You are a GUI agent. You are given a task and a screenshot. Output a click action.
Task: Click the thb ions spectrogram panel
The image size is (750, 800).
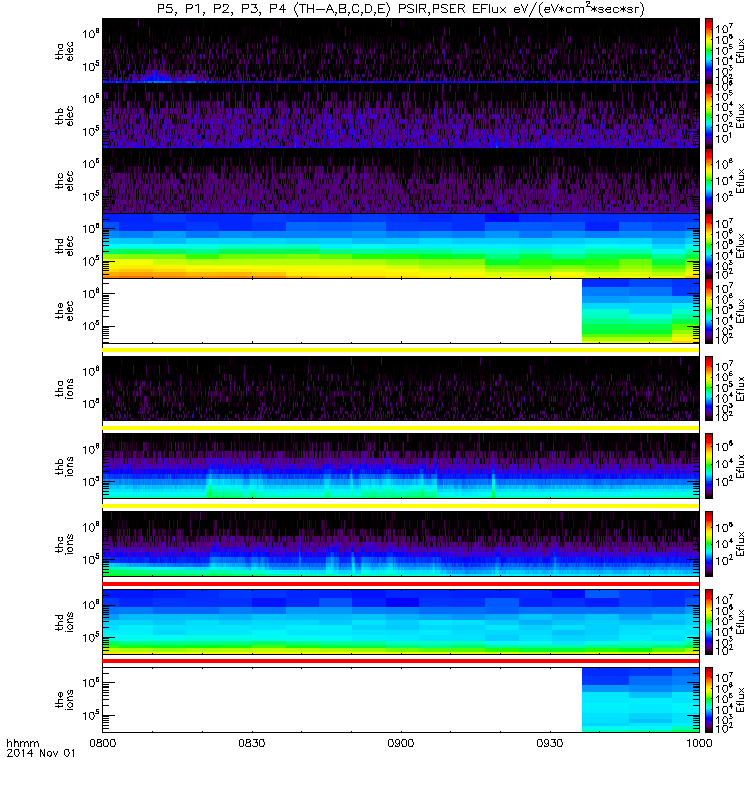coord(401,466)
